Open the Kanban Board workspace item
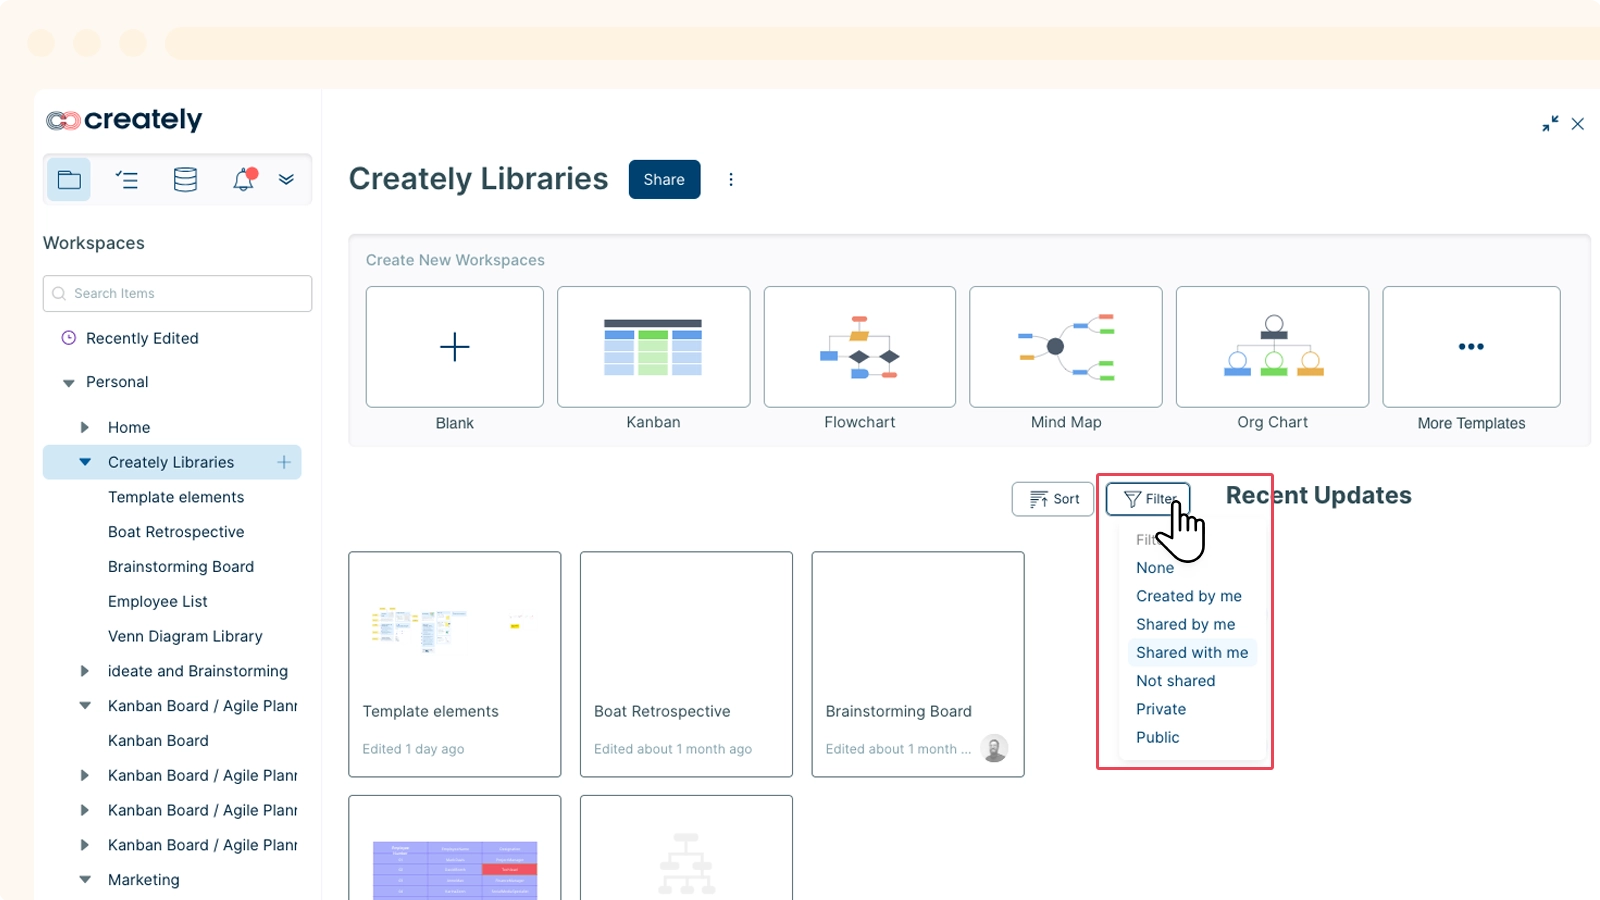Screen dimensions: 1600x900 158,741
